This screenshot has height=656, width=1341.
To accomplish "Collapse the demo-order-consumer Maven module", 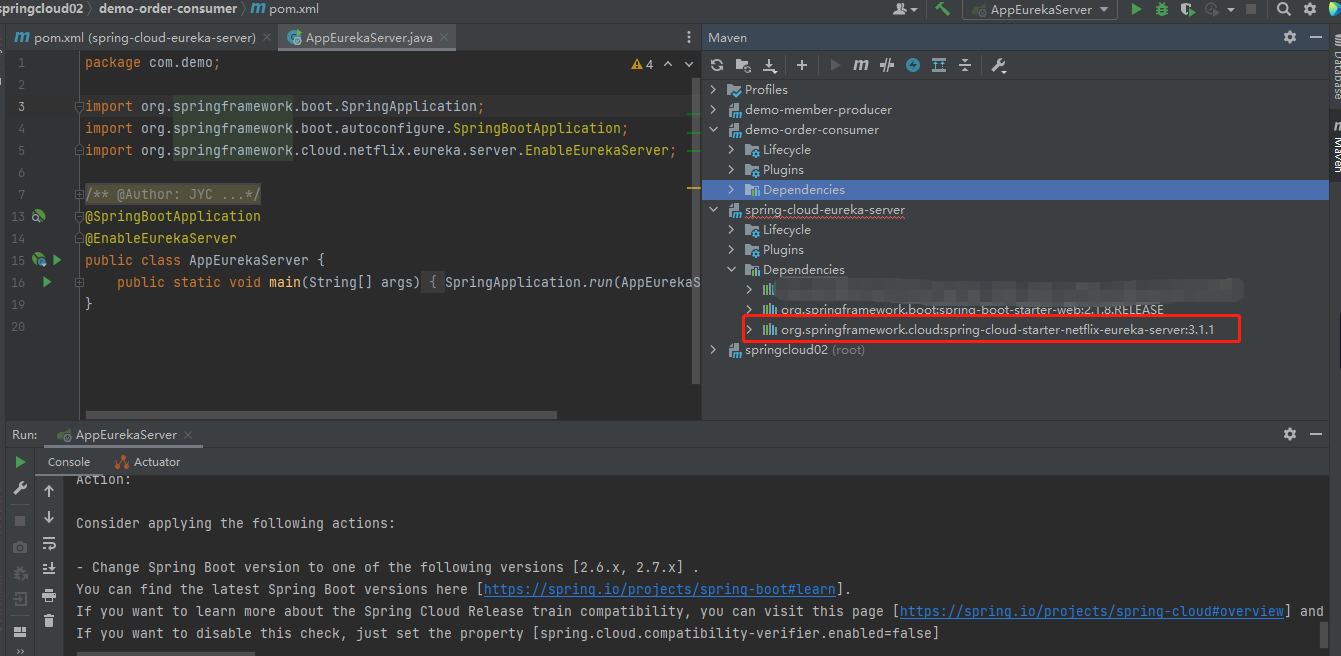I will click(x=714, y=130).
